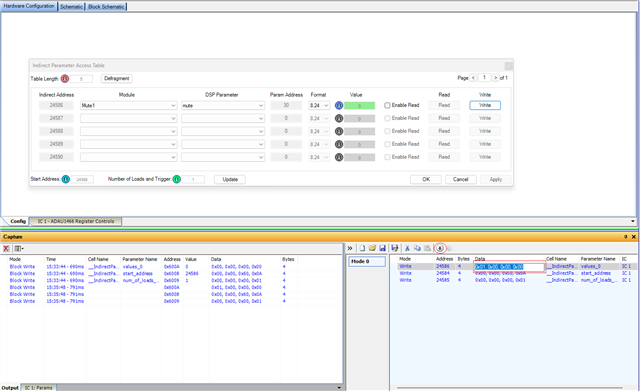This screenshot has height=391, width=640.
Task: Click the Update button
Action: 230,179
